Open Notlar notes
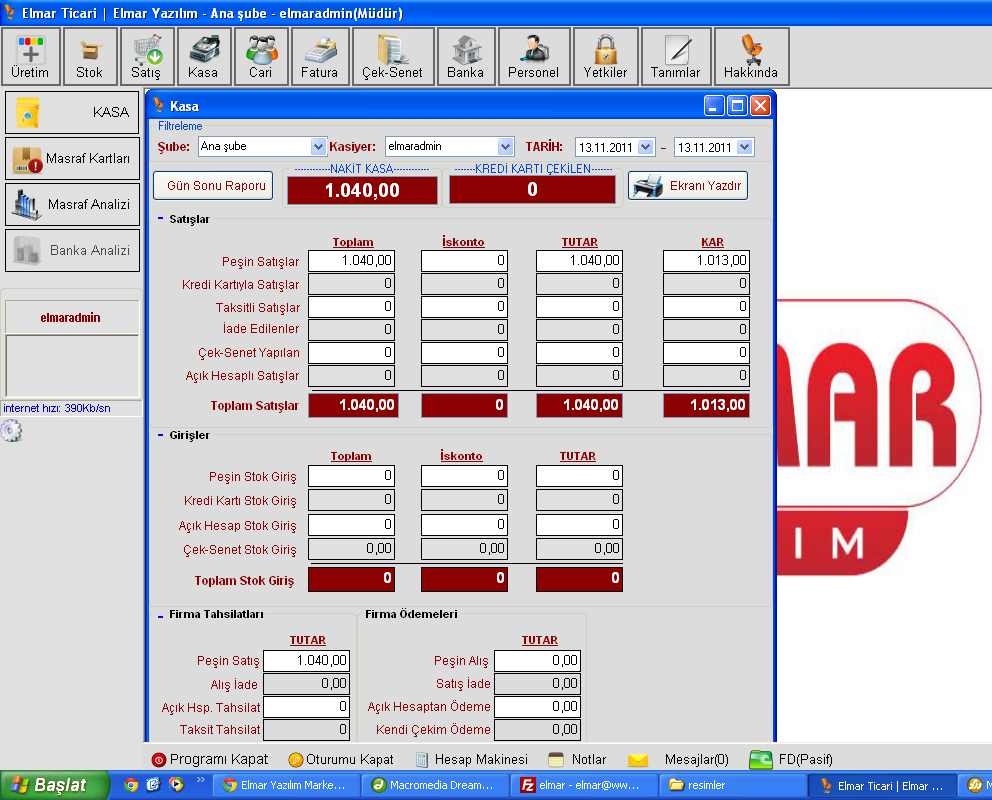992x800 pixels. pos(578,760)
